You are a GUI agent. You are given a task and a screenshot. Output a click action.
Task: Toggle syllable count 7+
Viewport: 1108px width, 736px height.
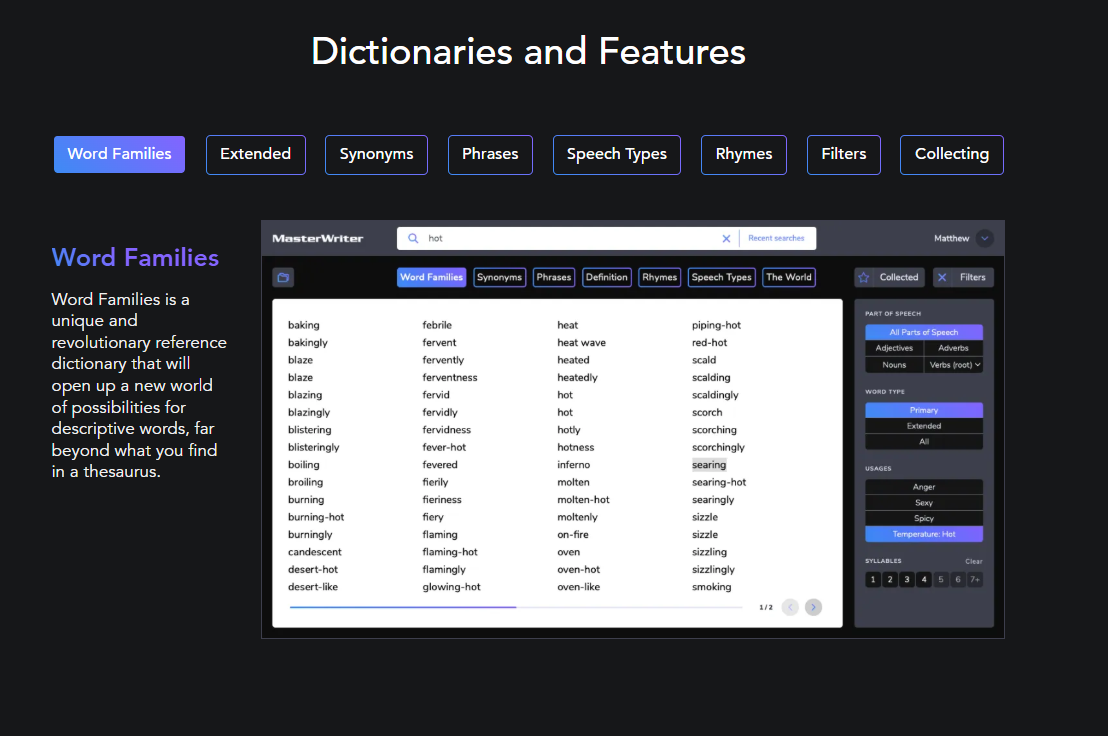975,580
